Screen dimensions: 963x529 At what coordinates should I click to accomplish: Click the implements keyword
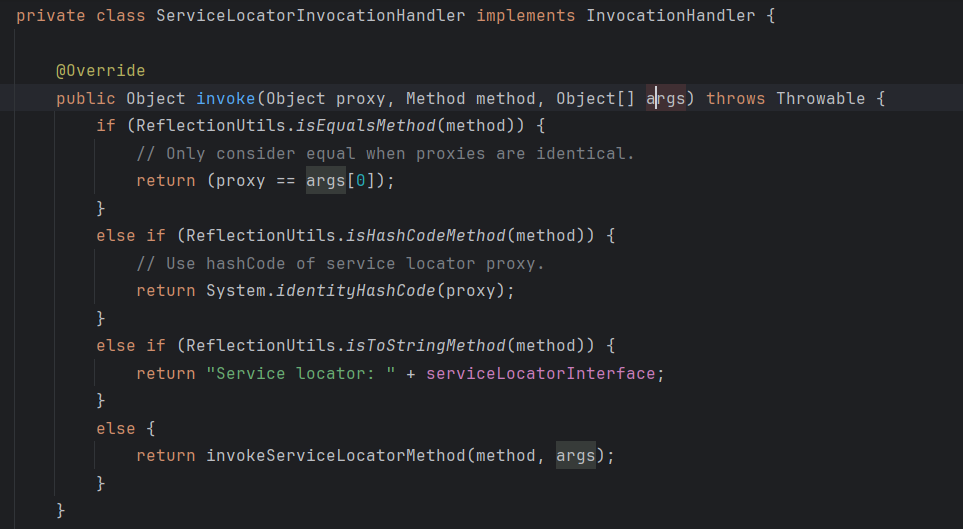pos(525,17)
